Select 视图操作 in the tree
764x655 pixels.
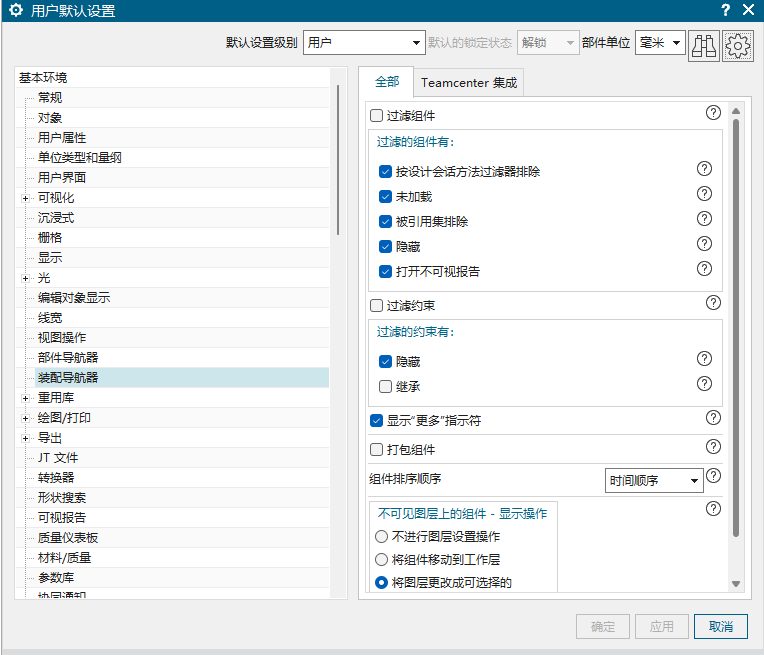pyautogui.click(x=62, y=338)
